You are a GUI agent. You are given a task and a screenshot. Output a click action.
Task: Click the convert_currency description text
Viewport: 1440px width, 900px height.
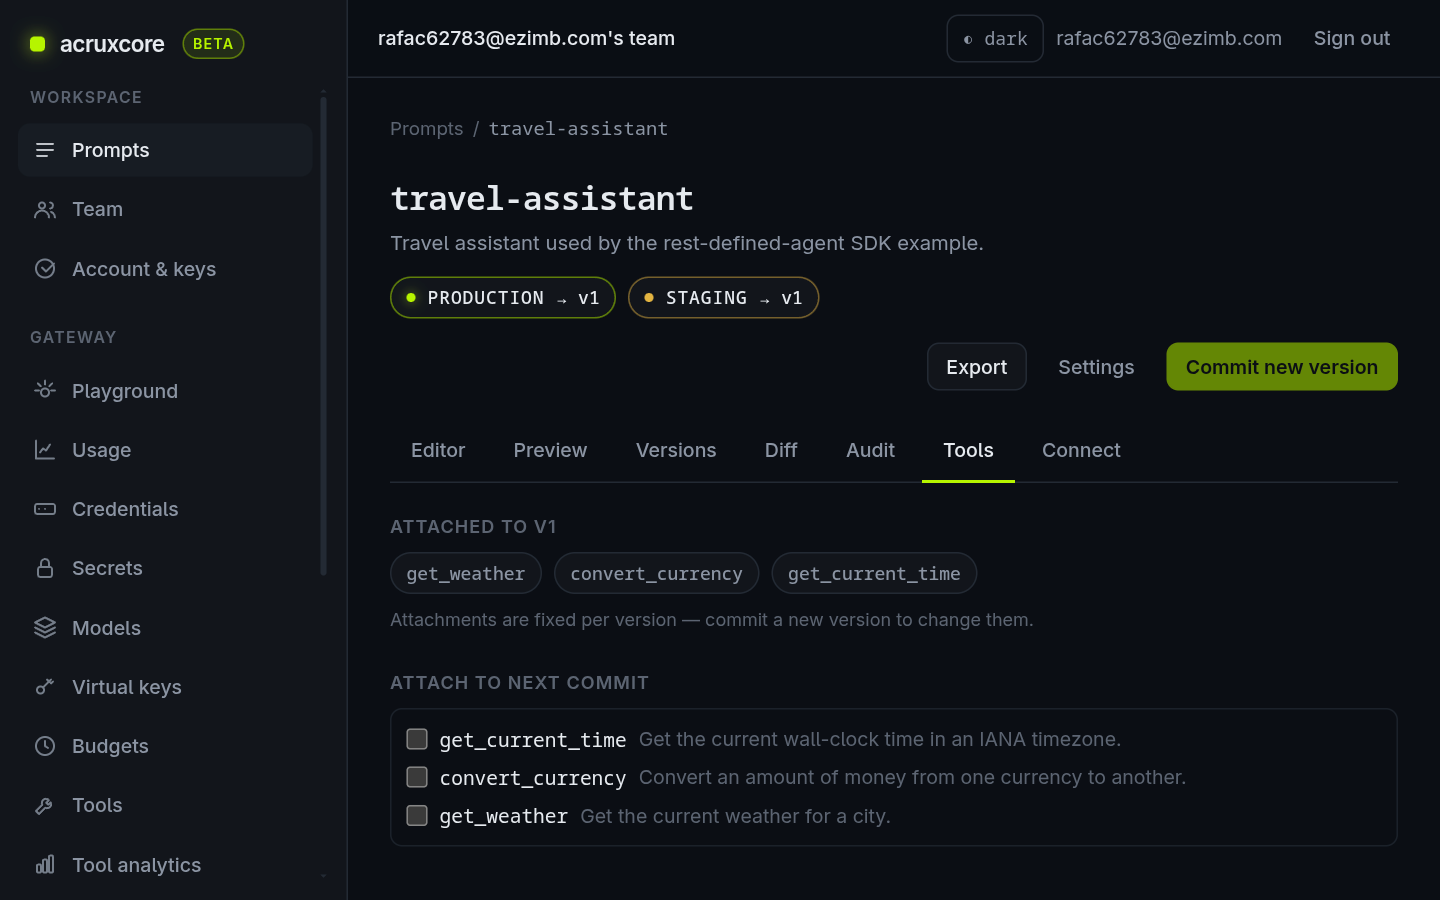point(912,777)
